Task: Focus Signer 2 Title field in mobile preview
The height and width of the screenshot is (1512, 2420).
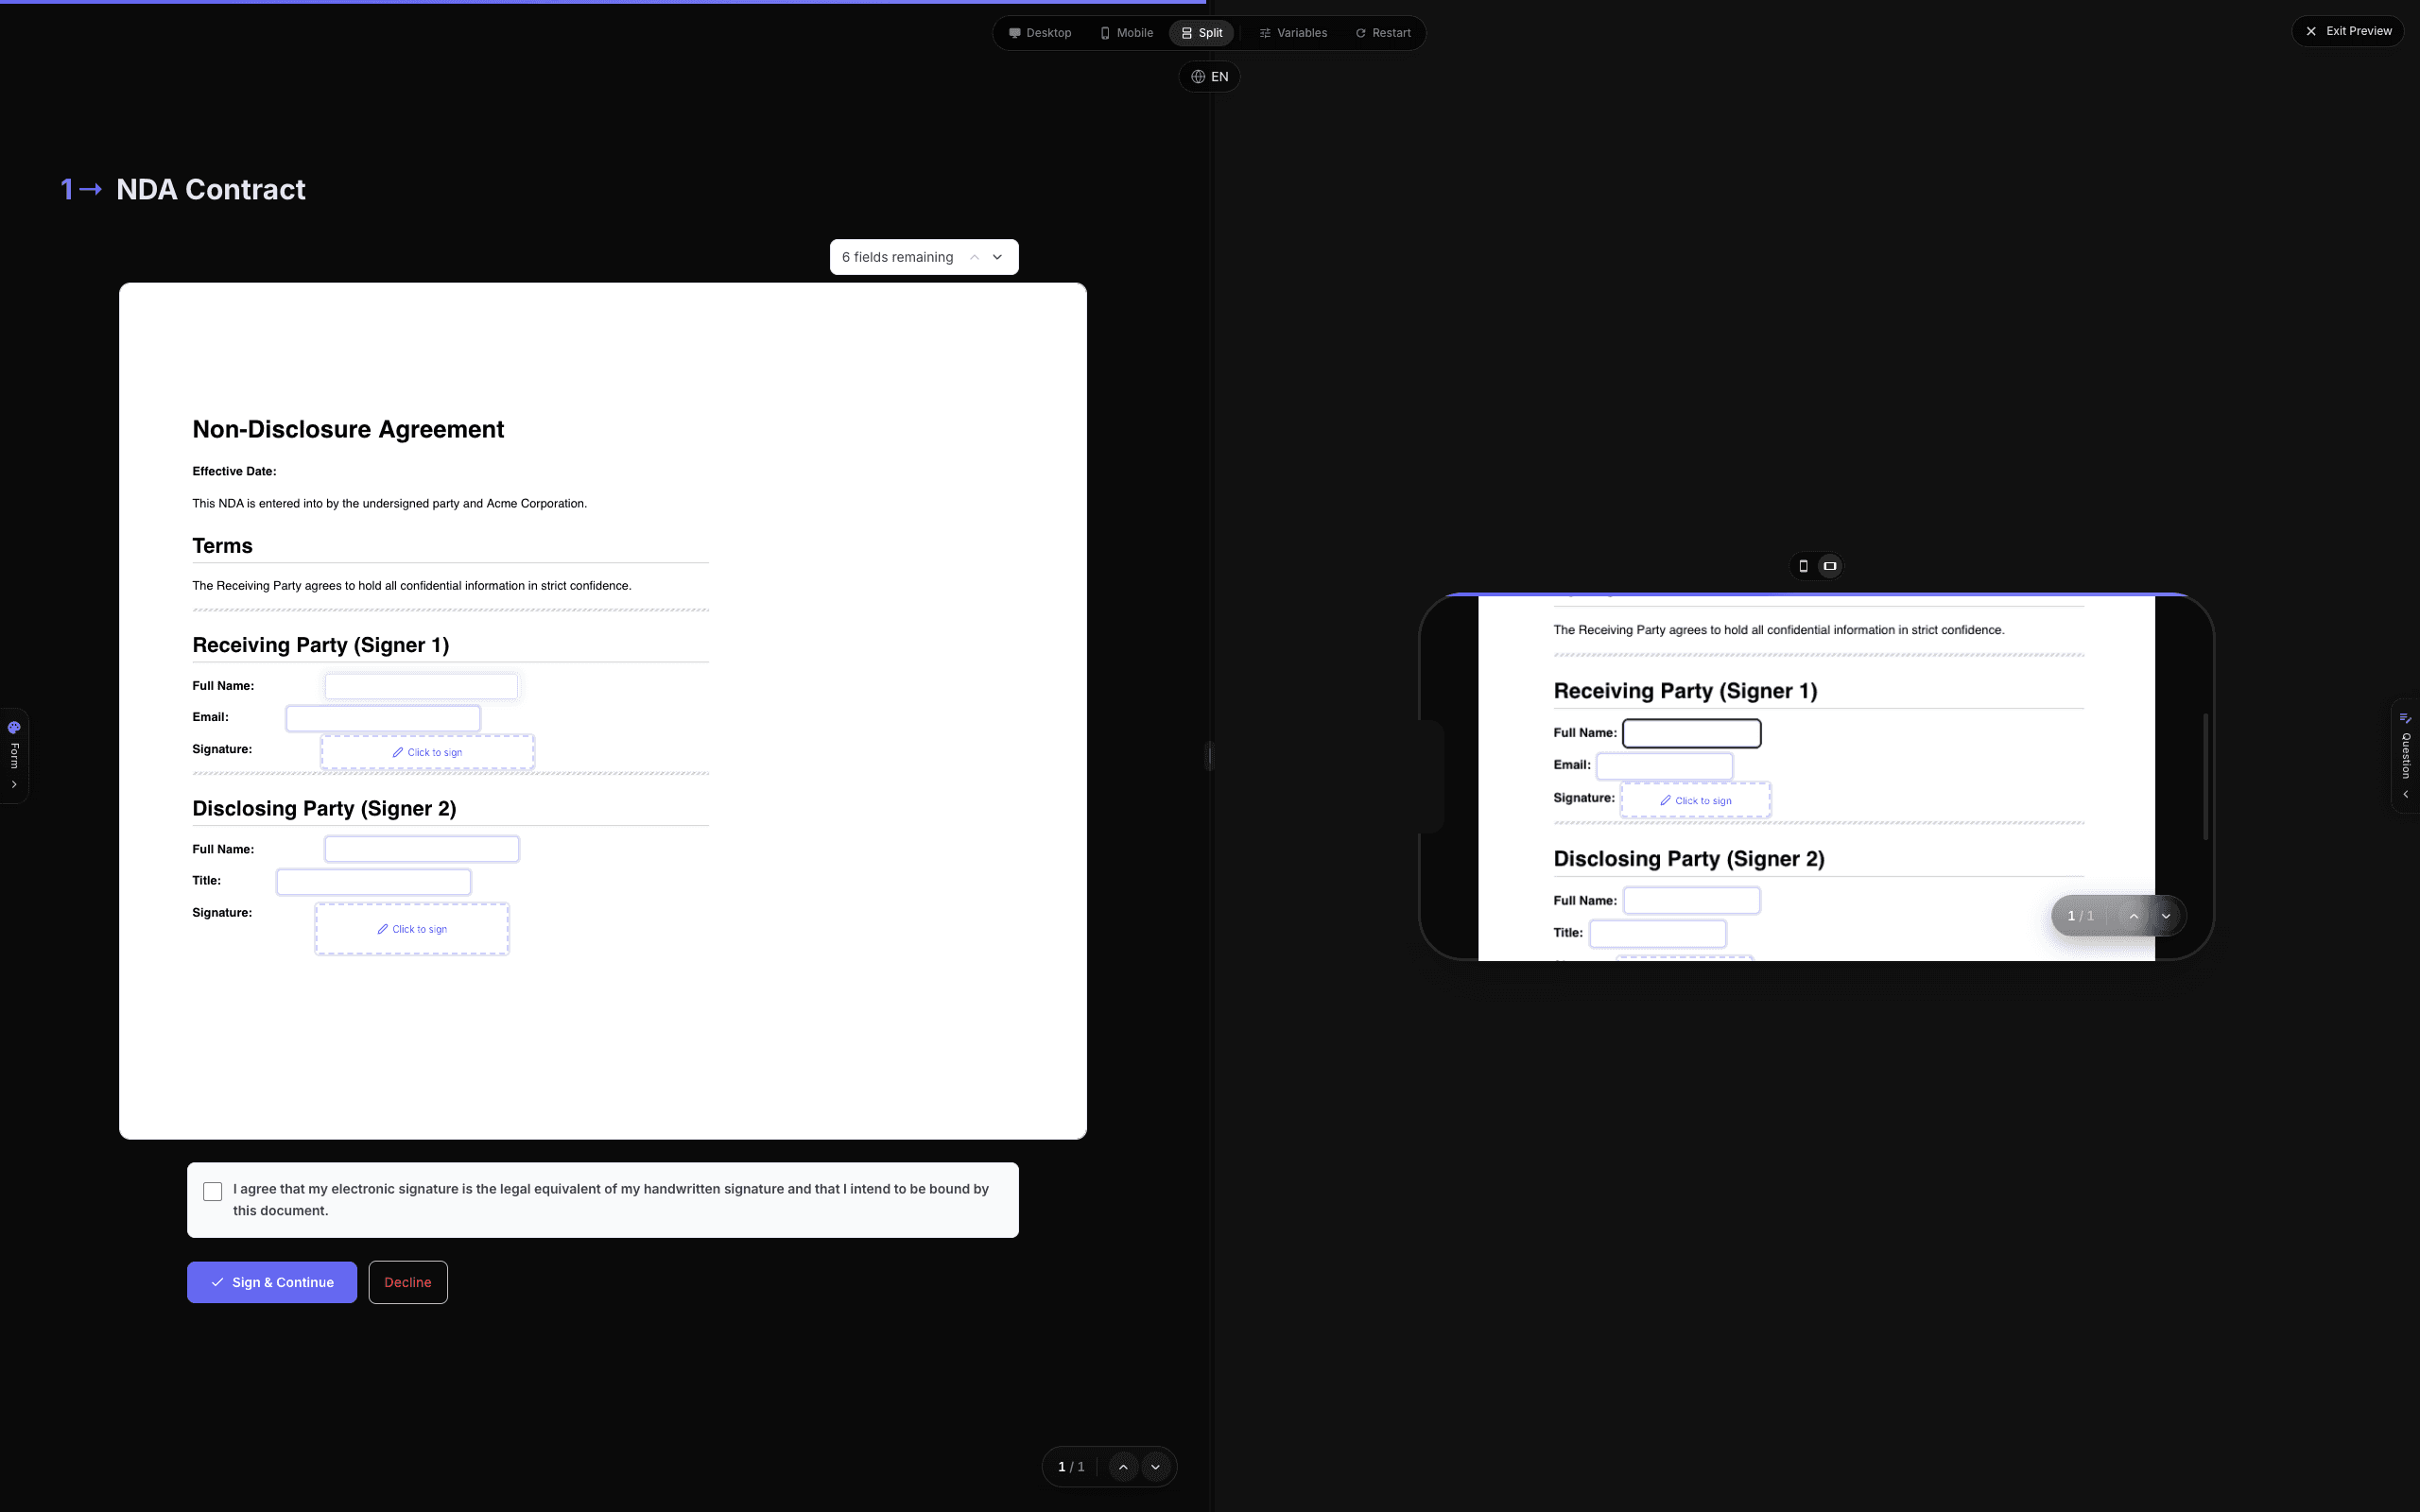Action: pyautogui.click(x=1657, y=933)
